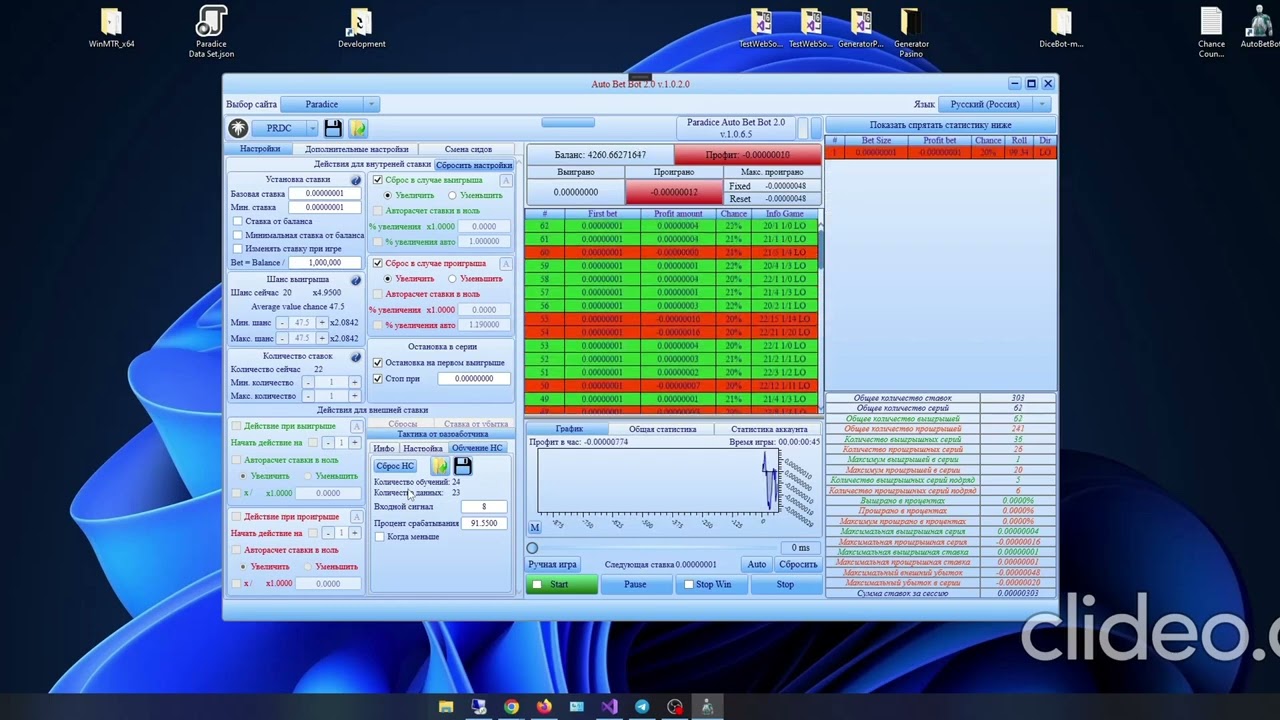This screenshot has width=1280, height=720.
Task: Click the Pause button
Action: (x=635, y=584)
